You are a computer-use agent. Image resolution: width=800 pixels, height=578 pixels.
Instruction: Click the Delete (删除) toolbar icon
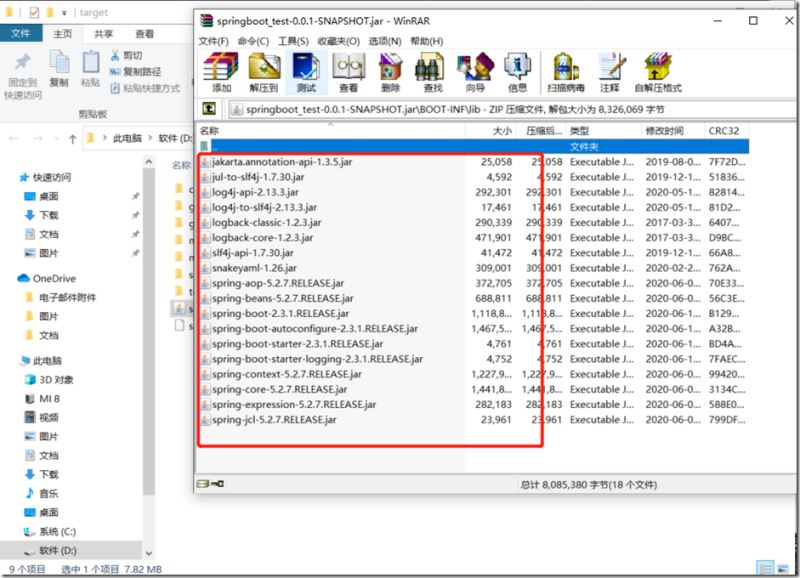390,72
